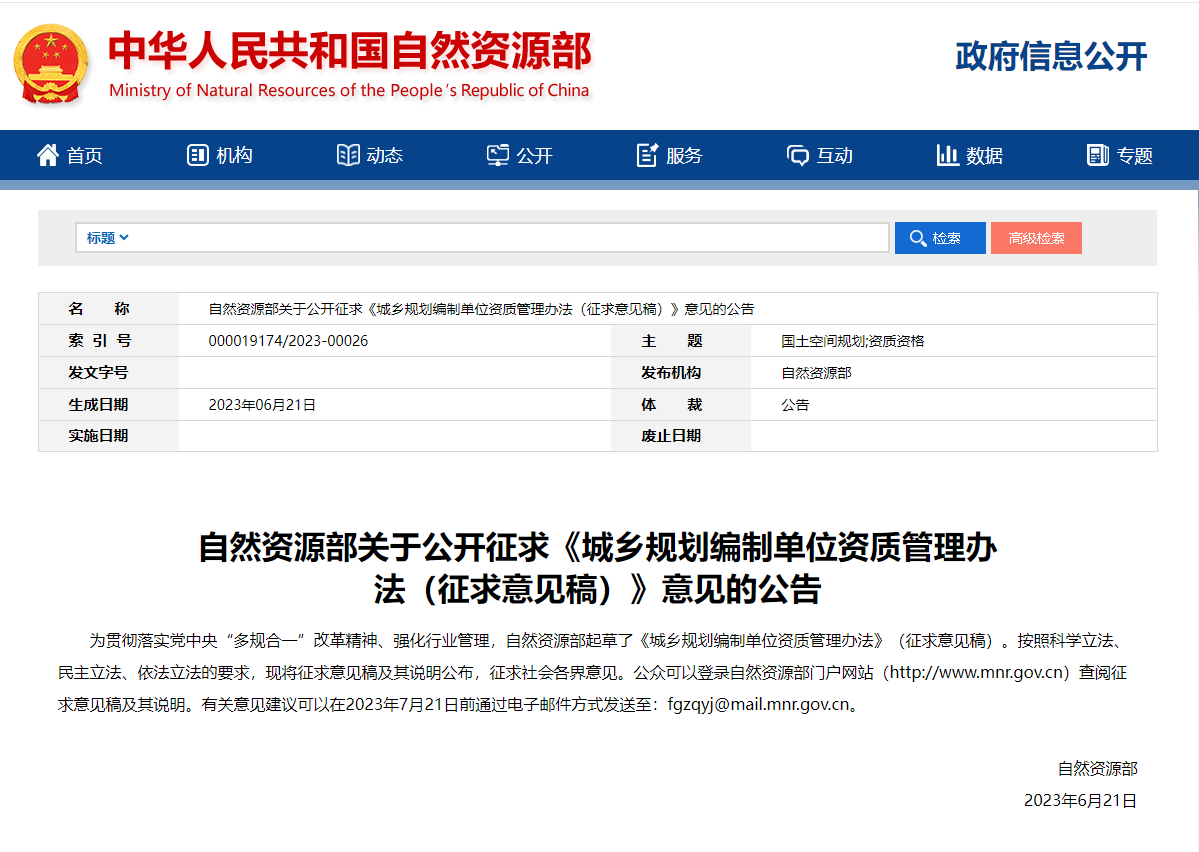Open the 专题 navigation item
The image size is (1199, 852).
pyautogui.click(x=1119, y=155)
